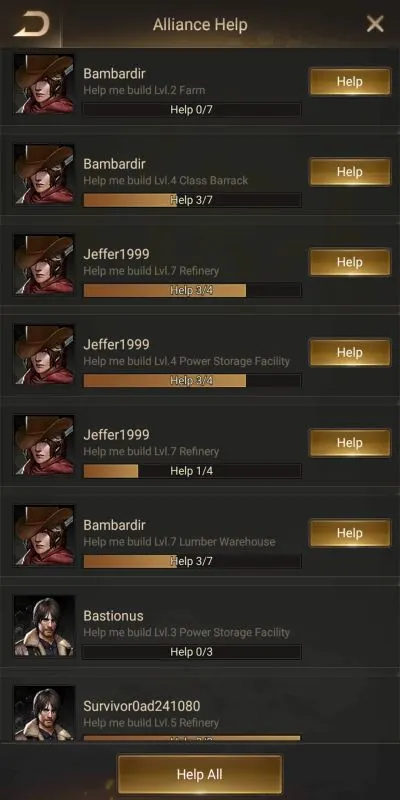Open Bambardir's avatar on Lumber Warehouse request
Screen dimensions: 400x800
pos(44,536)
